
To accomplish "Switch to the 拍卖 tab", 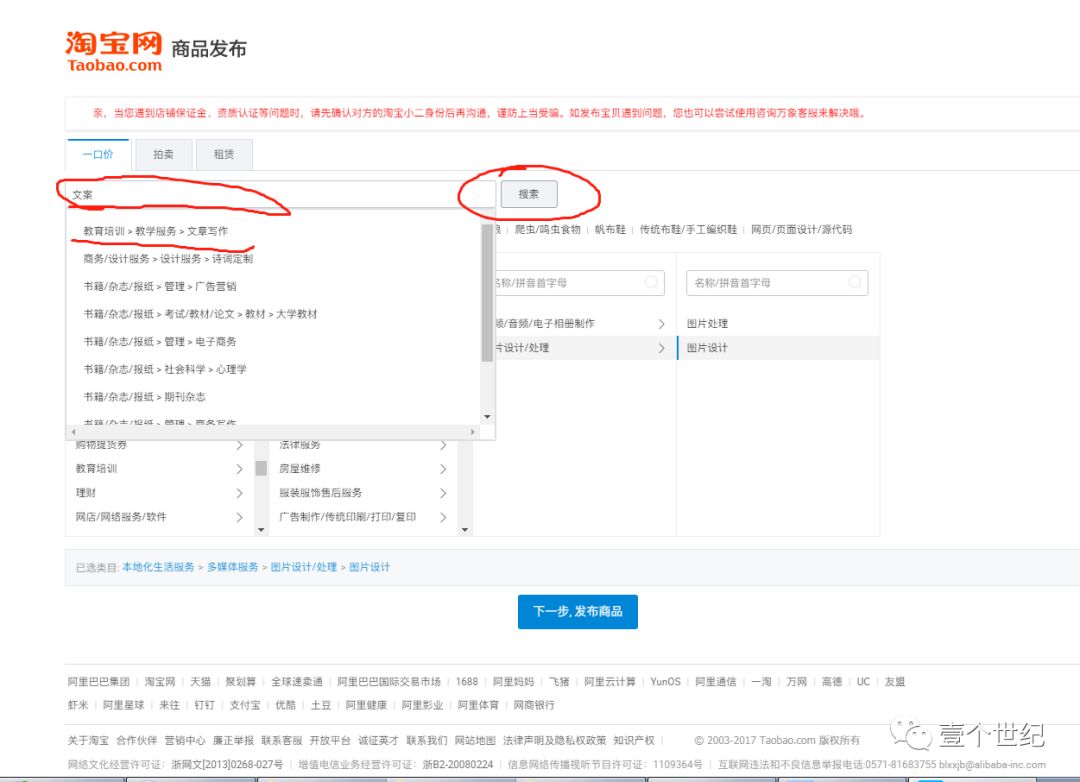I will click(x=163, y=154).
